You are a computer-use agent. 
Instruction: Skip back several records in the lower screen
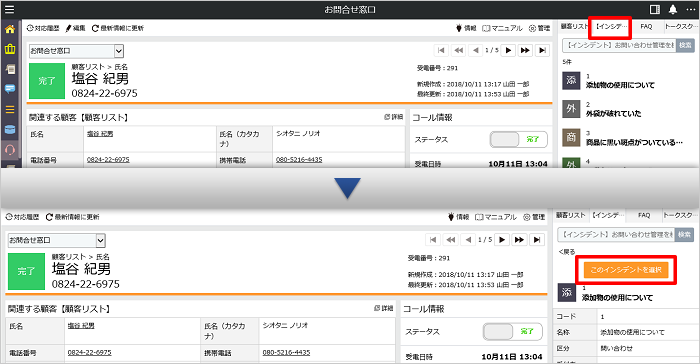coord(450,240)
